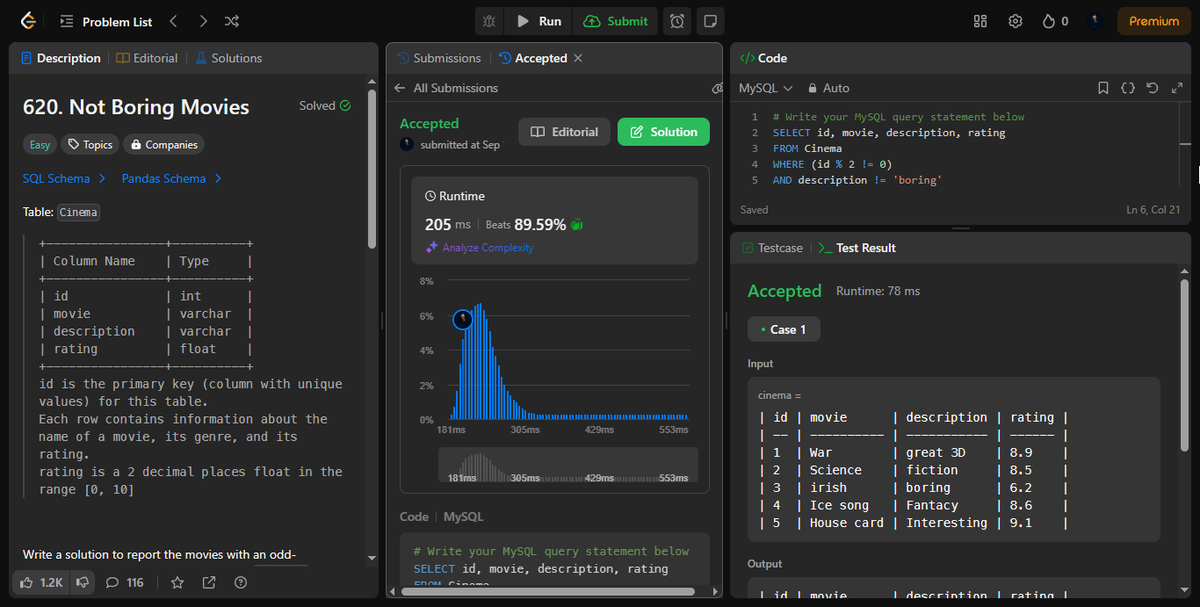The image size is (1200, 607).
Task: Open the Editorial button in submission panel
Action: [x=564, y=132]
